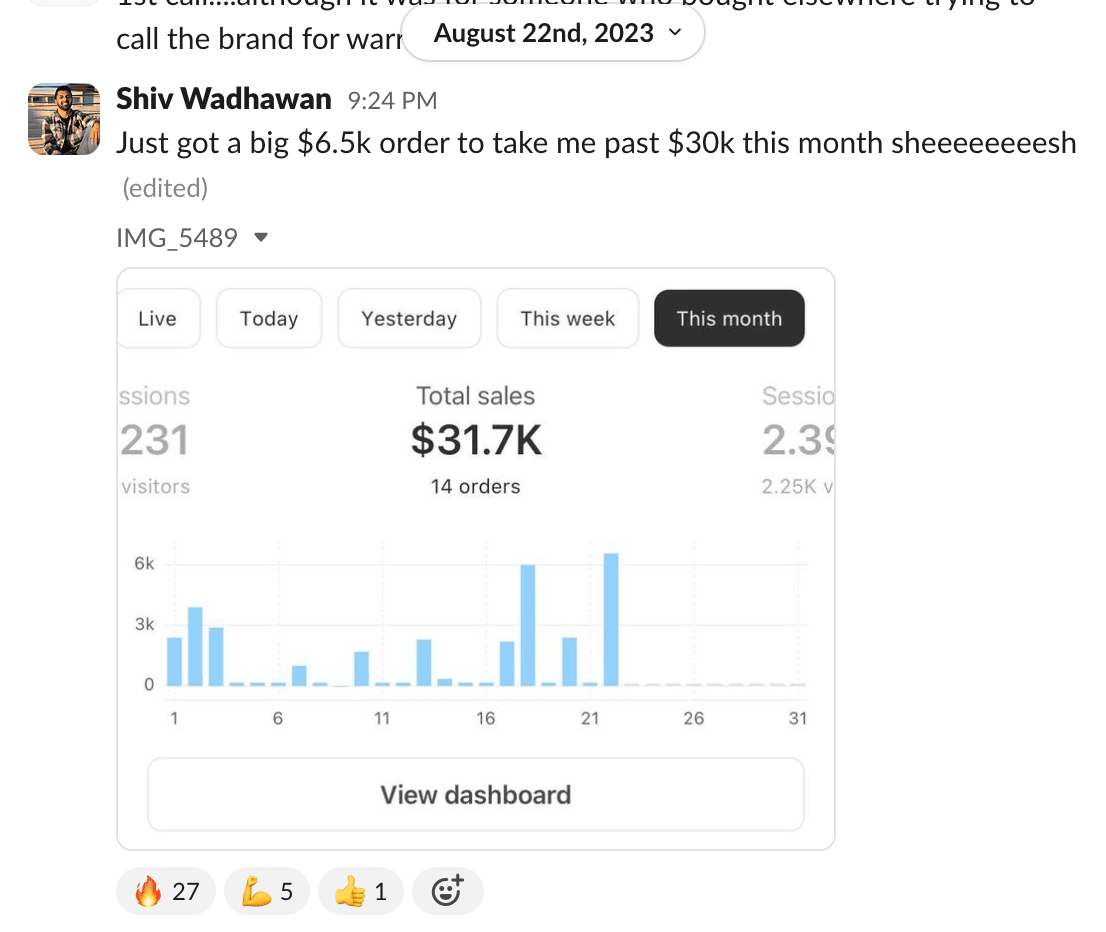Open the August 22nd, 2023 date dropdown
Viewport: 1106px width, 932px height.
[x=555, y=33]
